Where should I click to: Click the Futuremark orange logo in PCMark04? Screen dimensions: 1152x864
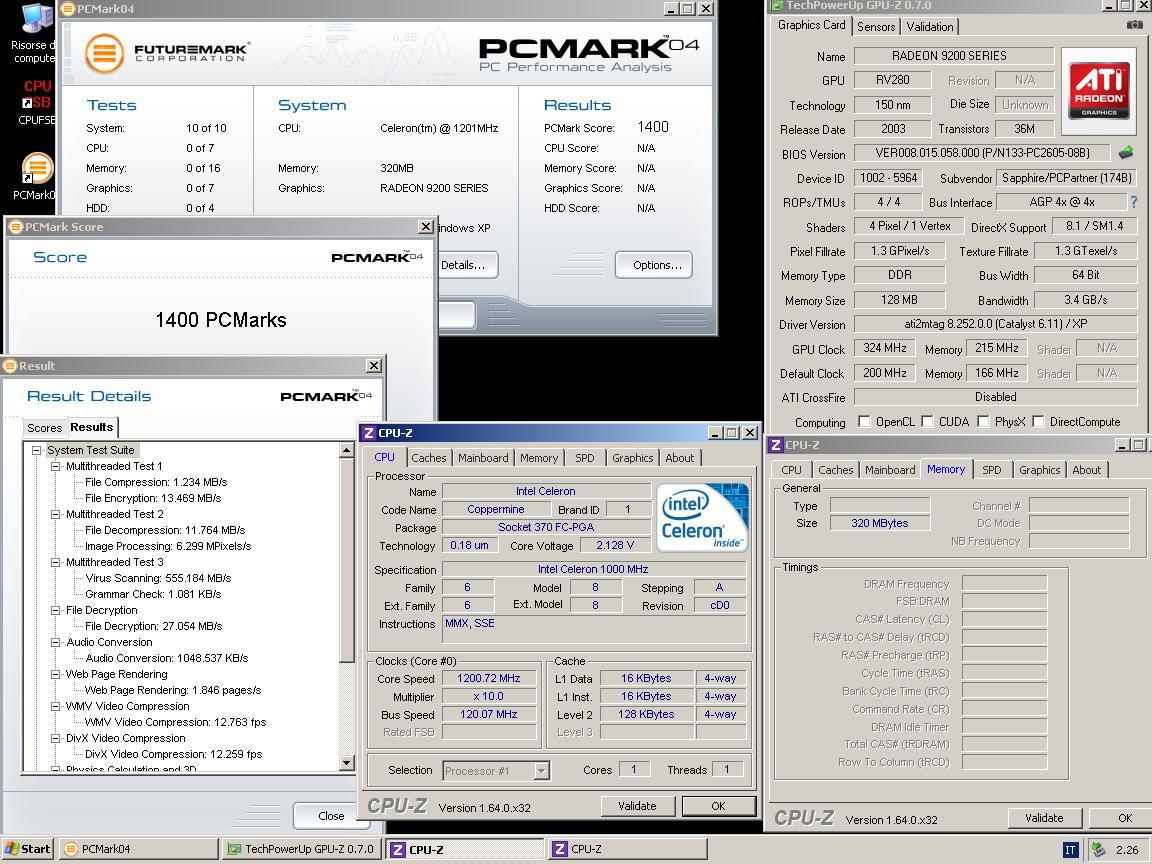click(x=104, y=53)
